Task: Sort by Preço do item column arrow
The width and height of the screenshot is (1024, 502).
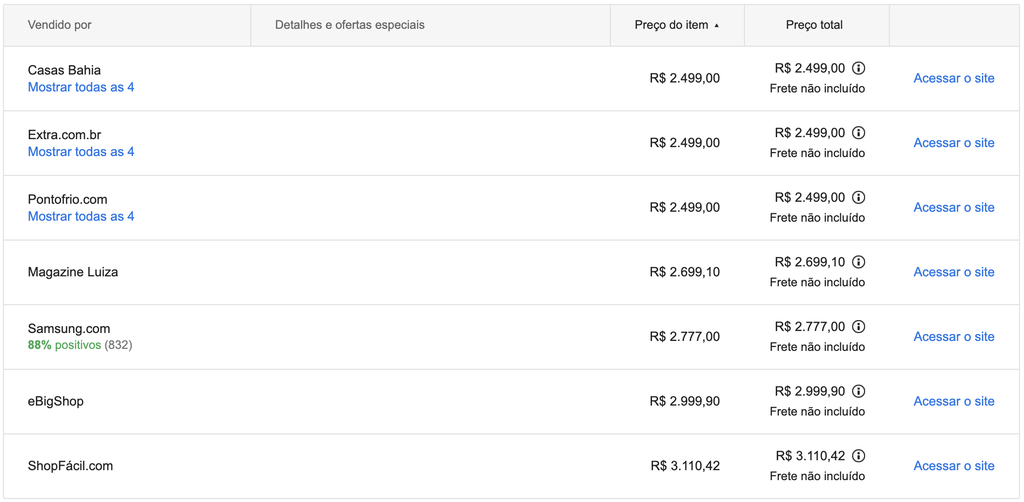Action: (716, 25)
